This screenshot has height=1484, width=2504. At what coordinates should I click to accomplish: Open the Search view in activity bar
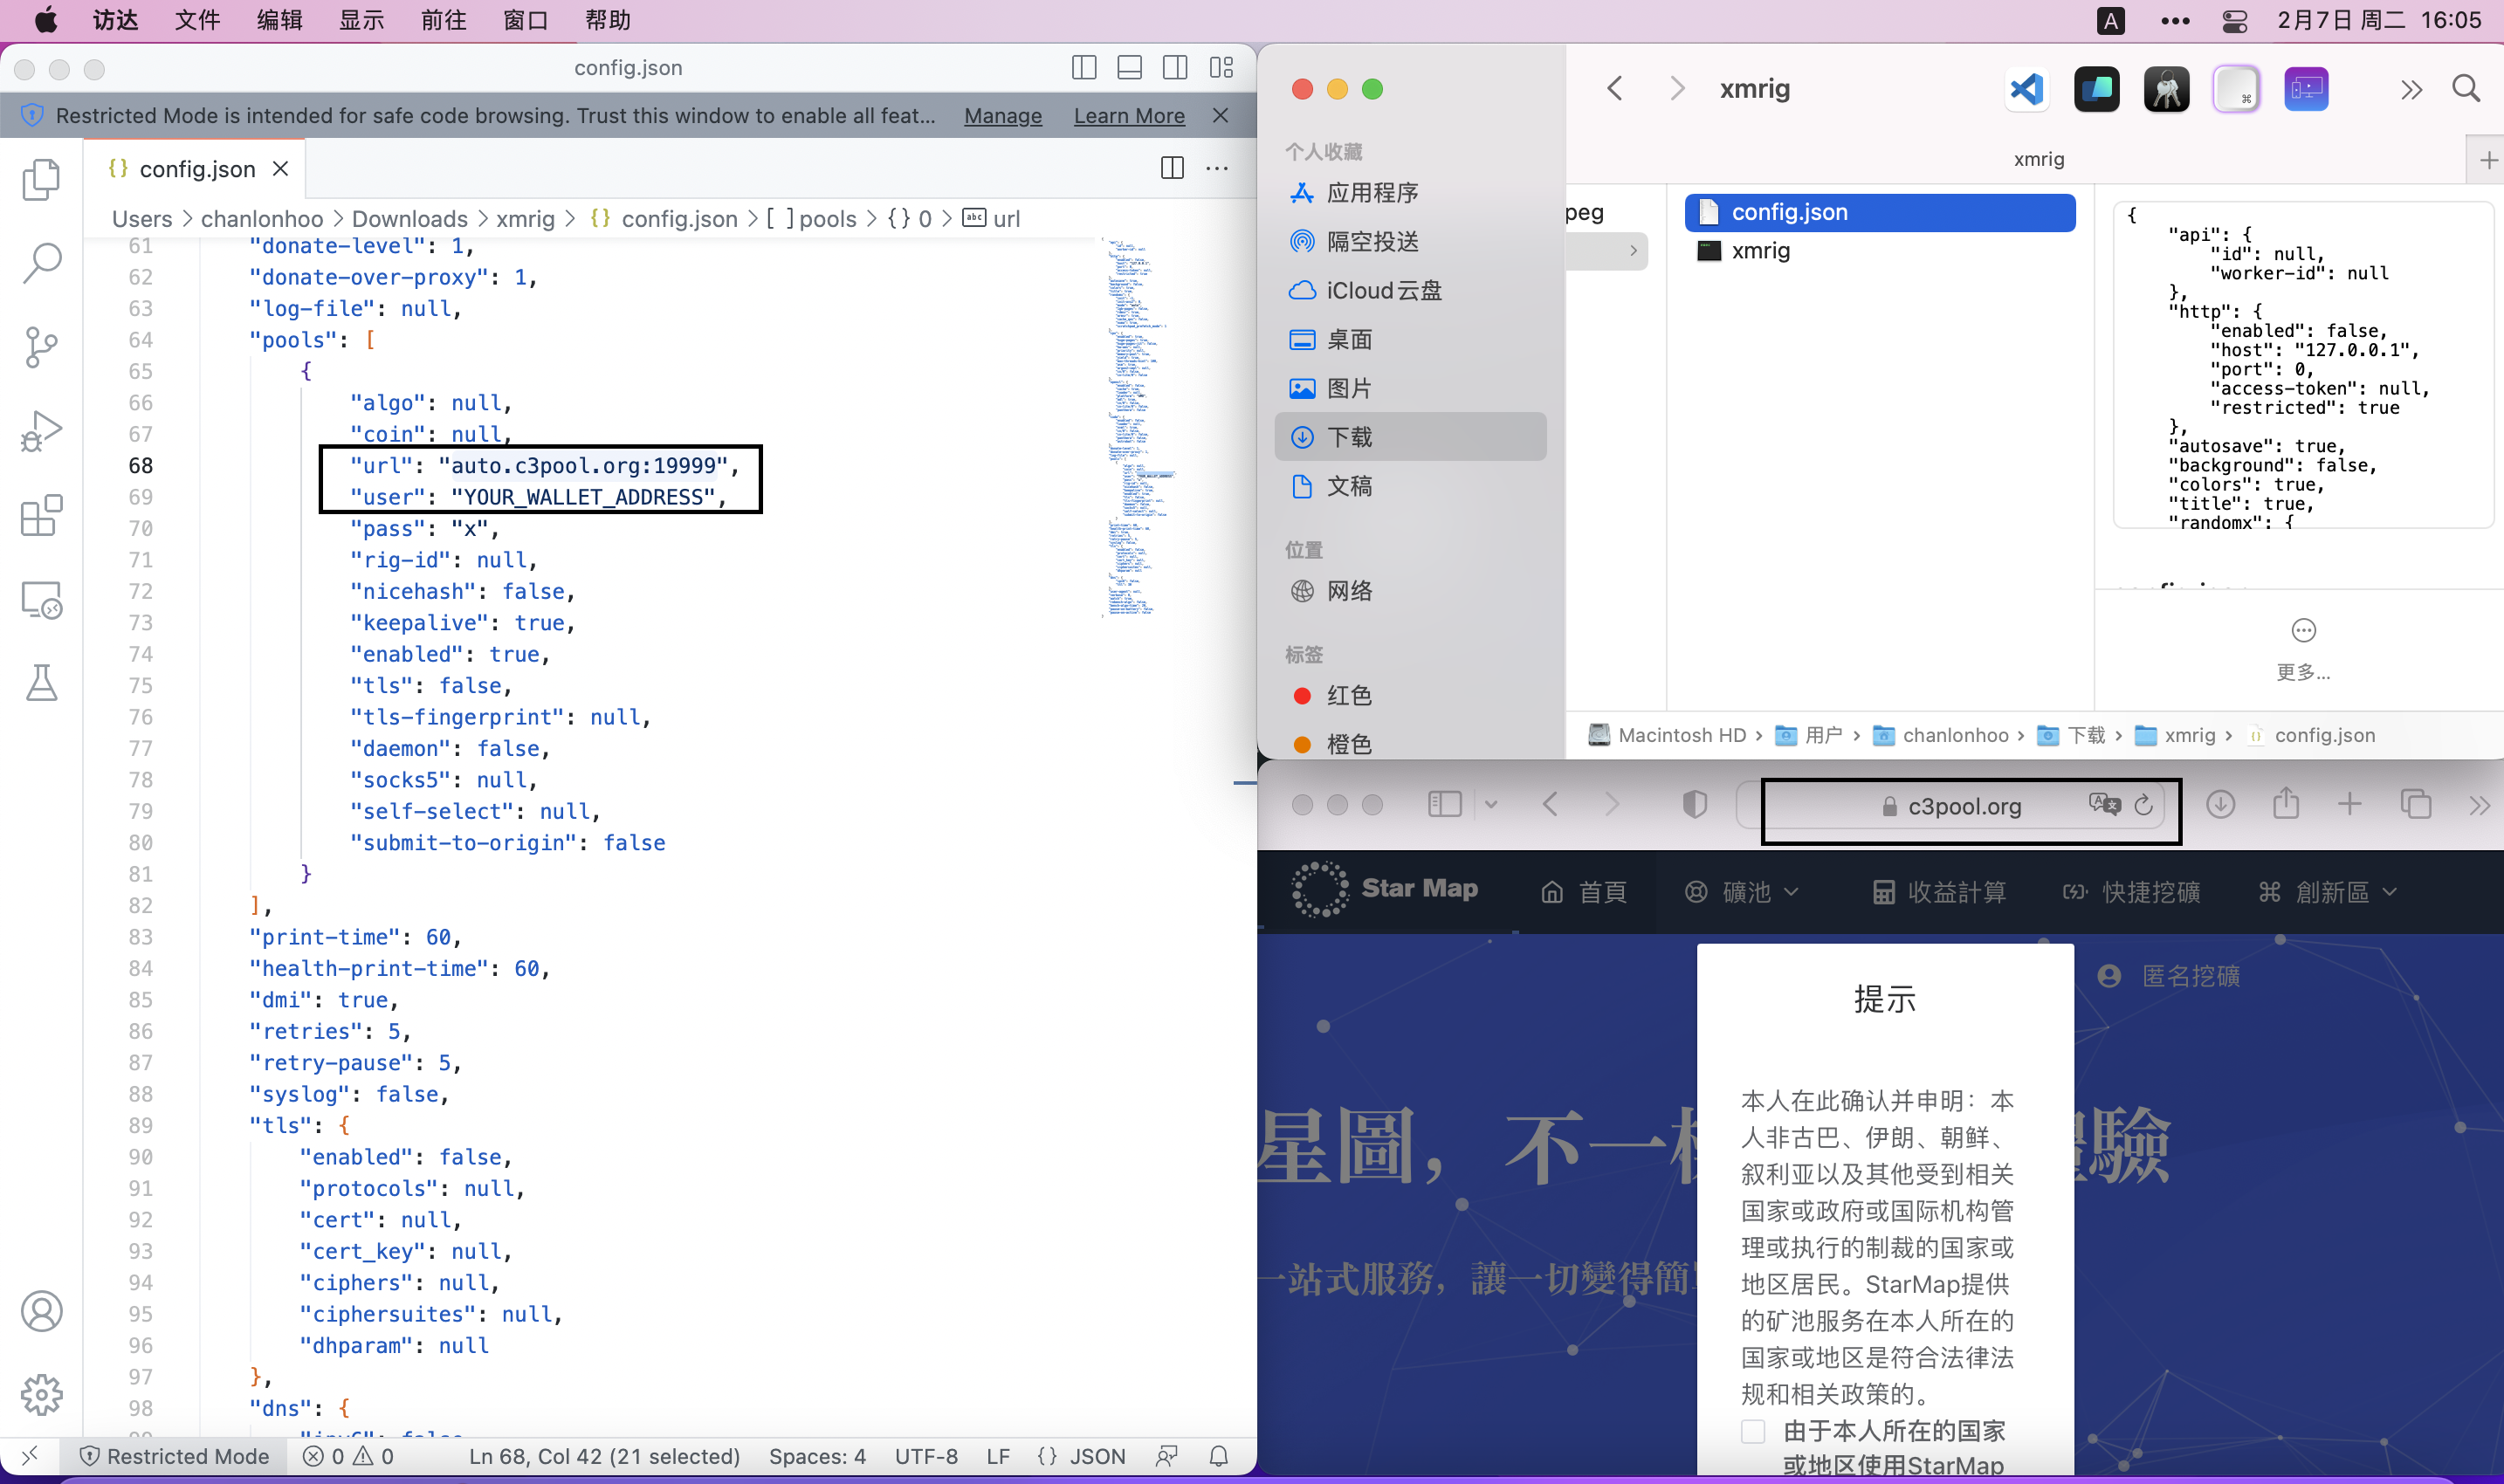coord(42,263)
